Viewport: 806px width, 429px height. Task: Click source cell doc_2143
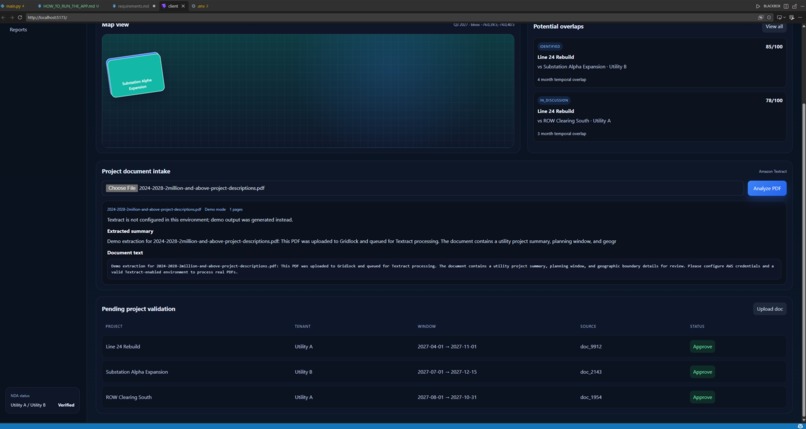591,372
